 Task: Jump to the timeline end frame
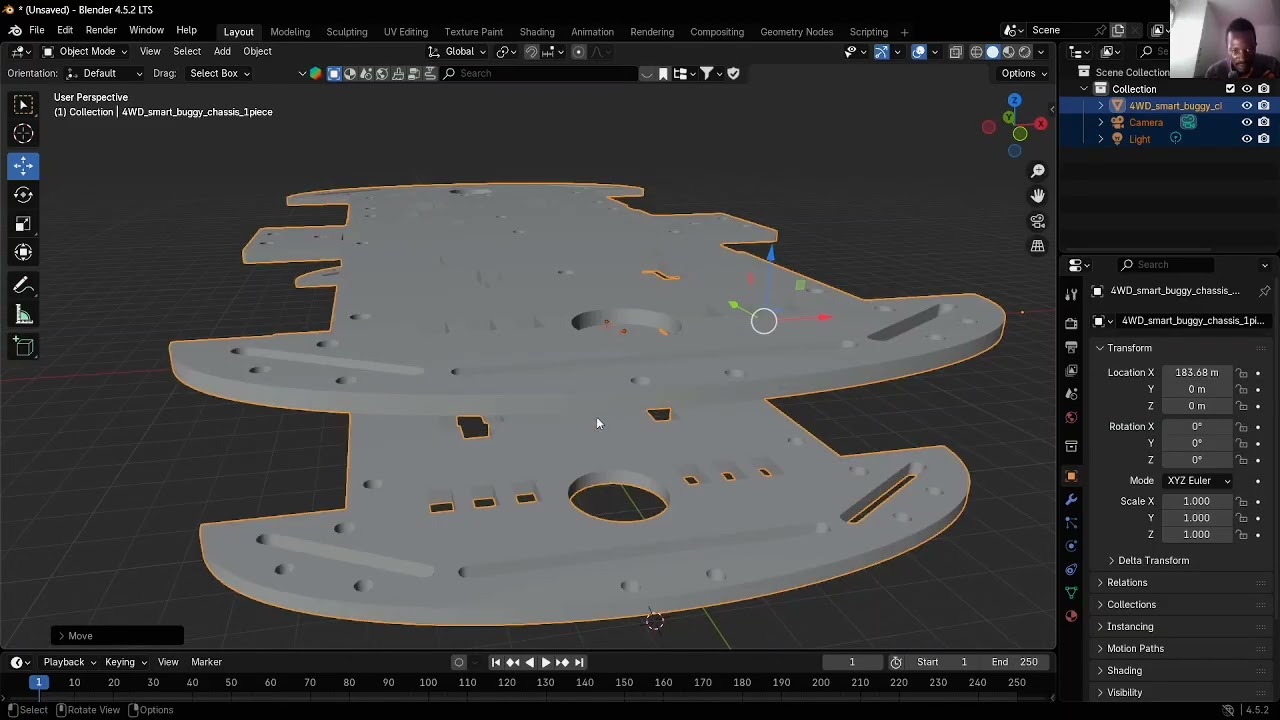[578, 662]
